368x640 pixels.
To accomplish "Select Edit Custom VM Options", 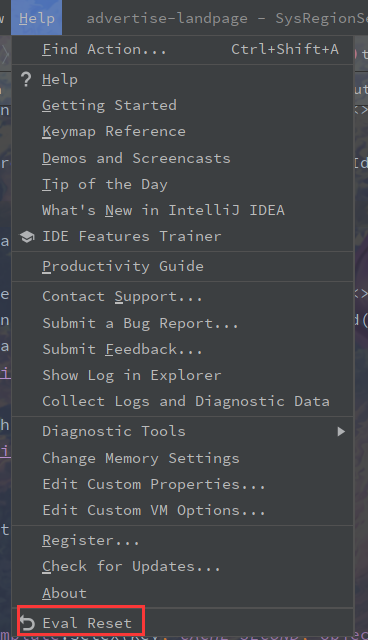I will [182, 510].
